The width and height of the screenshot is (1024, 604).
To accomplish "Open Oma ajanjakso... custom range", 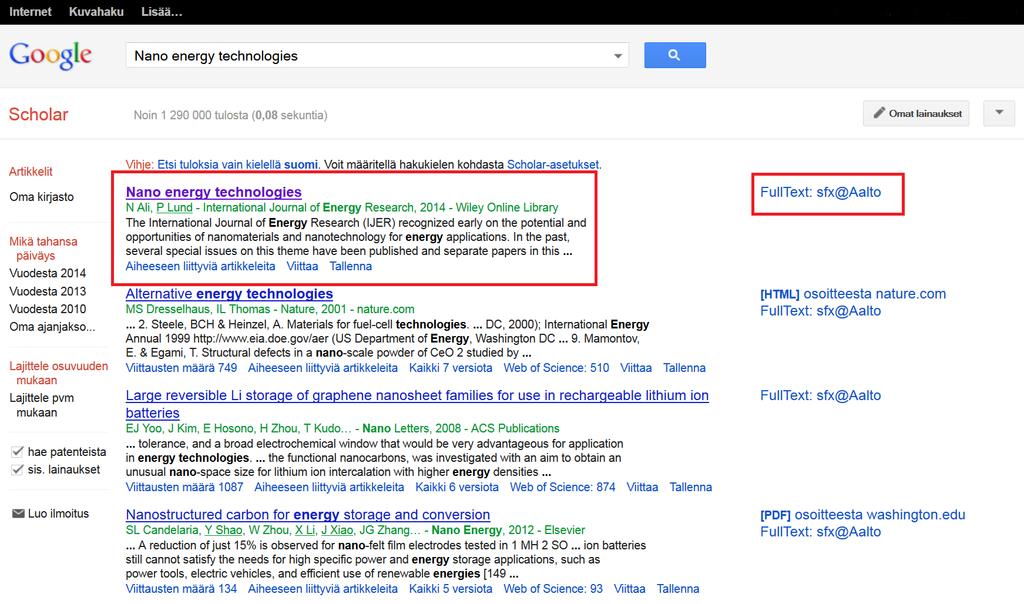I will pos(52,326).
